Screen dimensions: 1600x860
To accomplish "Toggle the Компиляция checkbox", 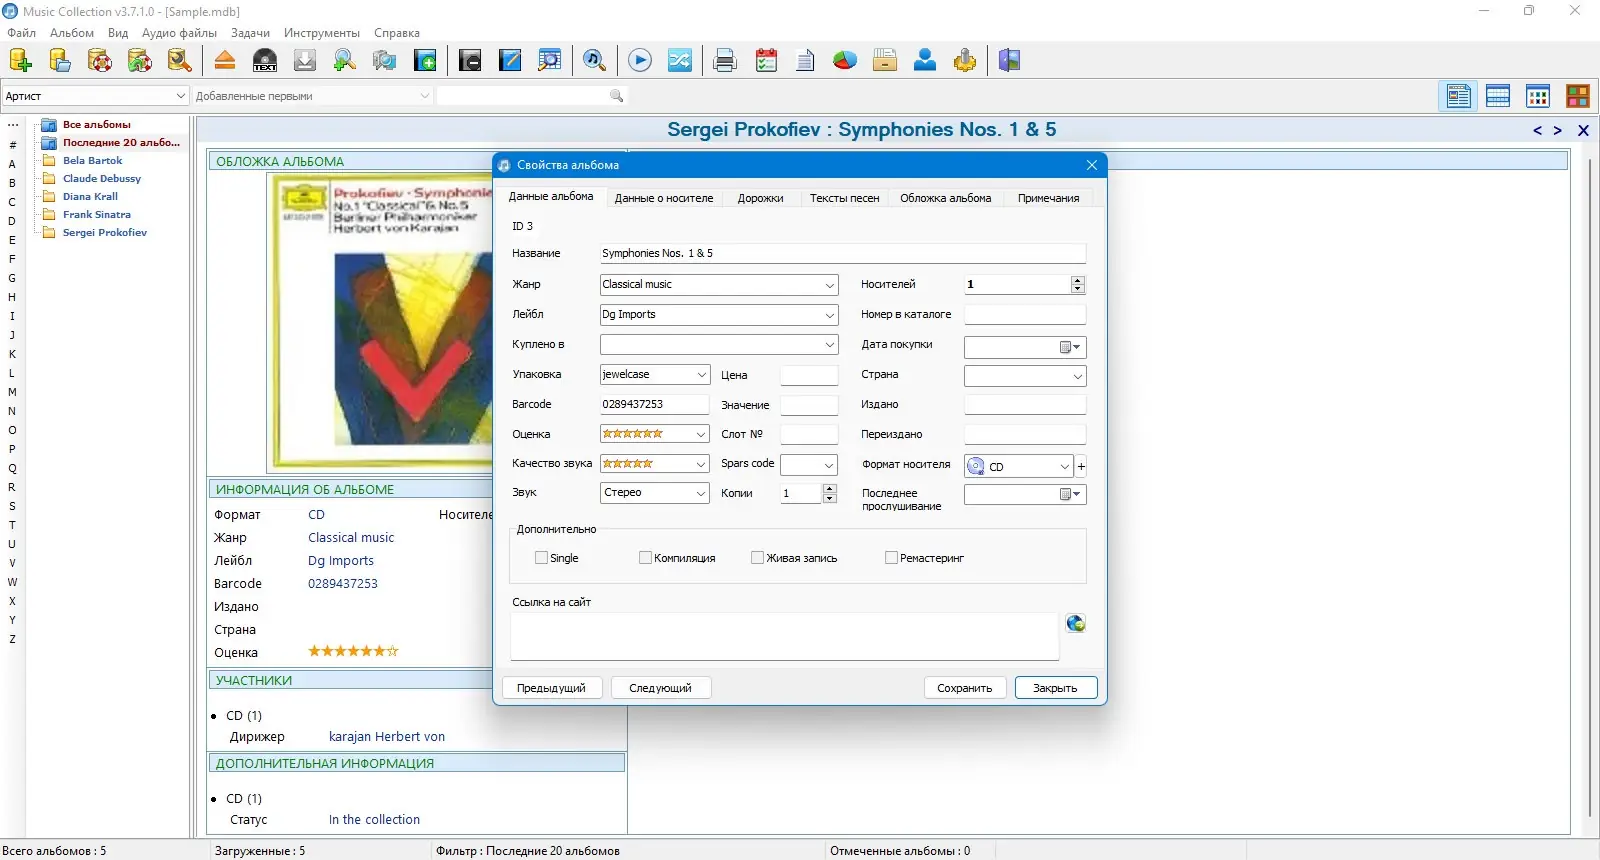I will point(645,558).
